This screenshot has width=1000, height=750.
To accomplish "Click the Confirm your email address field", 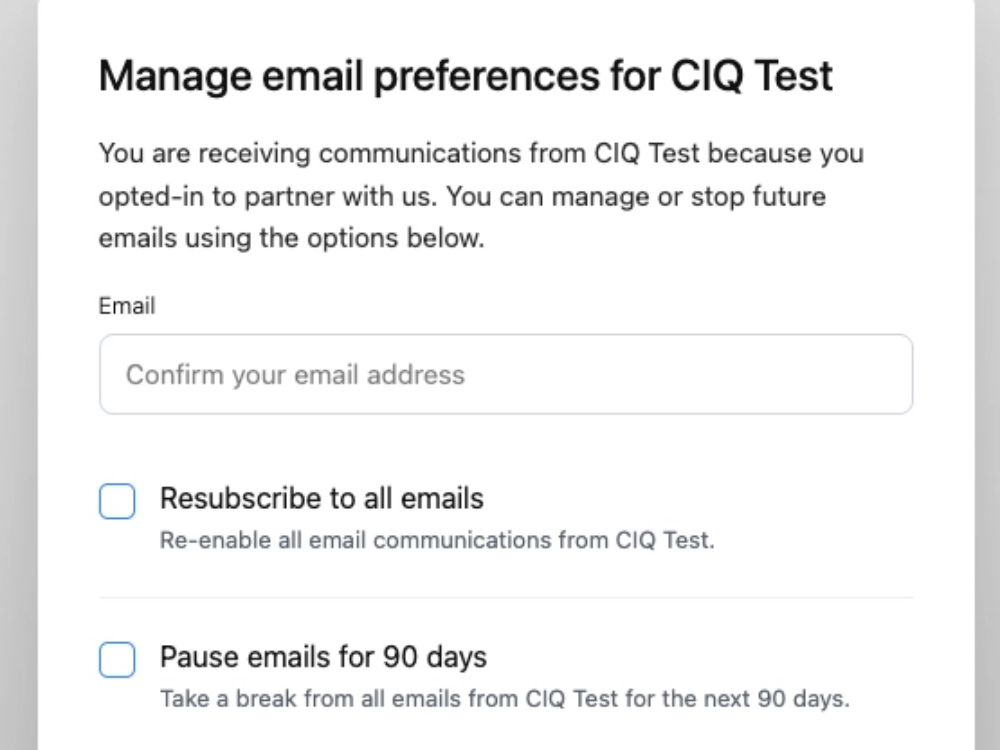I will pos(505,375).
